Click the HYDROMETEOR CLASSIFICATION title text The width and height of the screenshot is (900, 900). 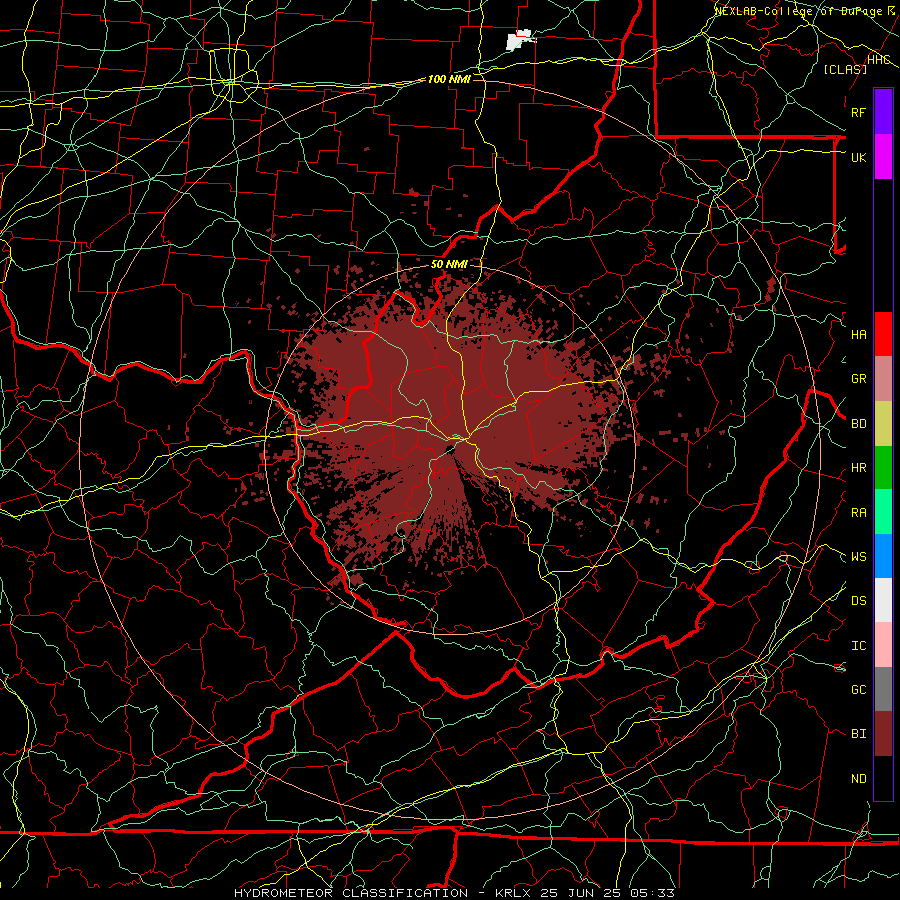[351, 893]
